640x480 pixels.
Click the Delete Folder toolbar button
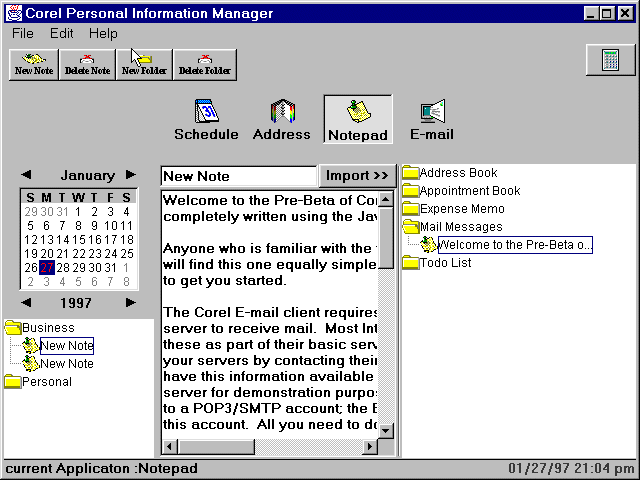point(204,64)
